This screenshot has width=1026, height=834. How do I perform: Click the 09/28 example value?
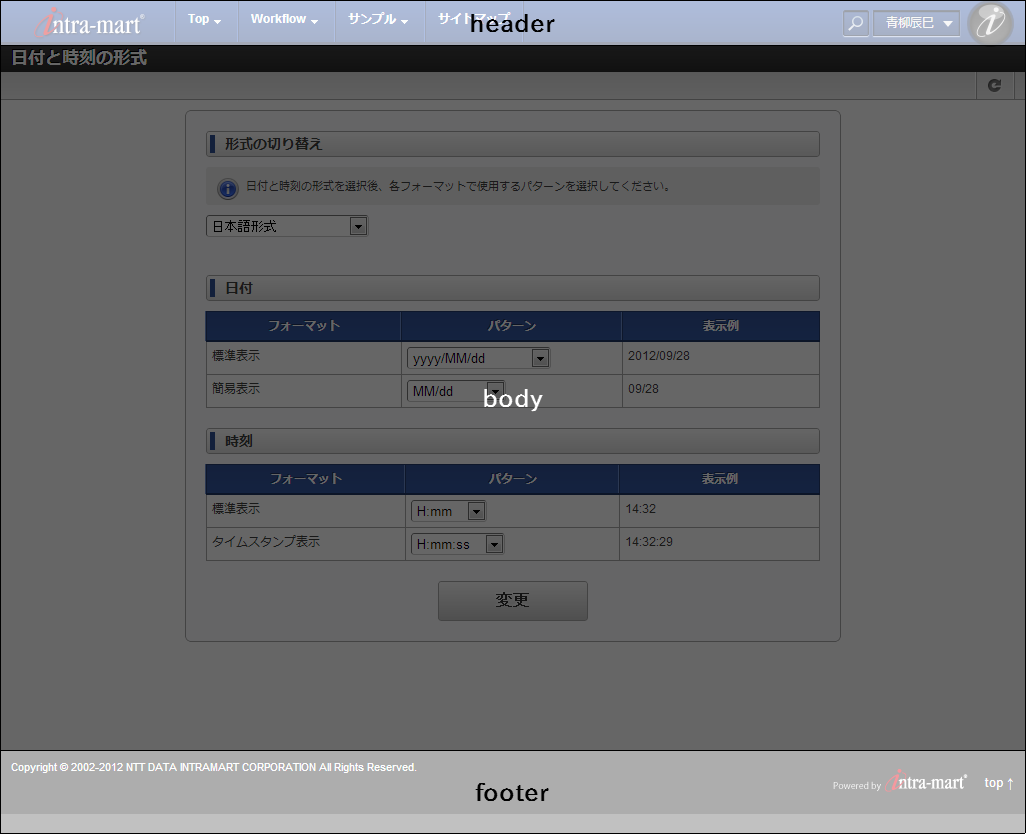643,389
